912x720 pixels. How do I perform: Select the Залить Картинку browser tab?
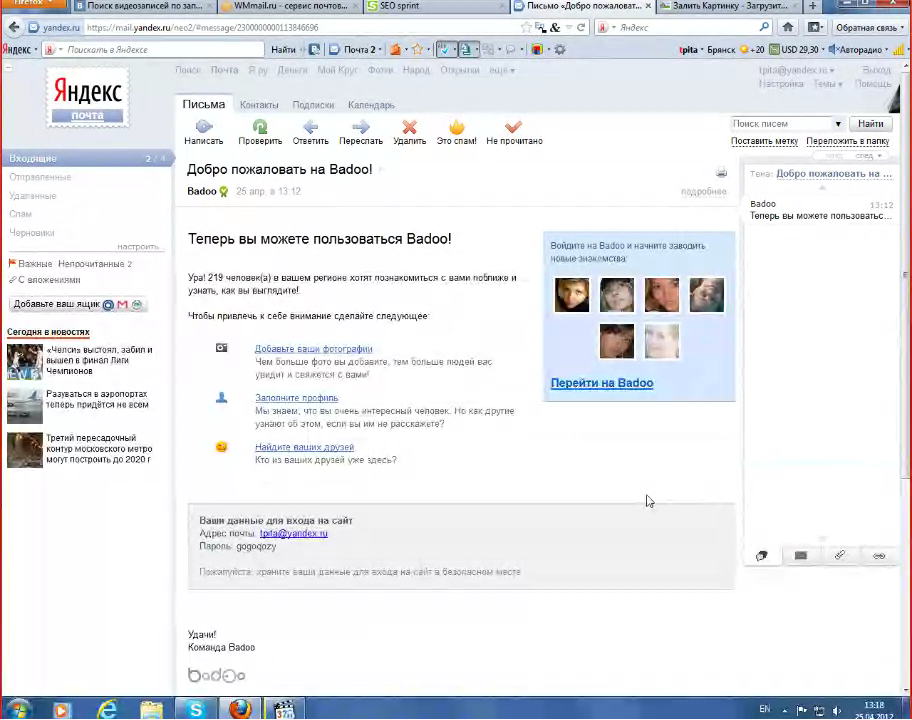[x=729, y=6]
